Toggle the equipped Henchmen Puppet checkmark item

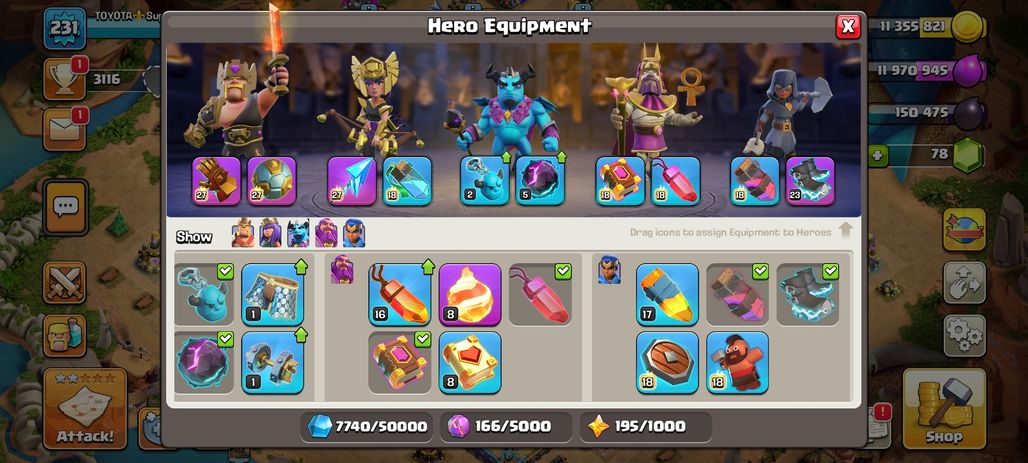click(x=204, y=294)
